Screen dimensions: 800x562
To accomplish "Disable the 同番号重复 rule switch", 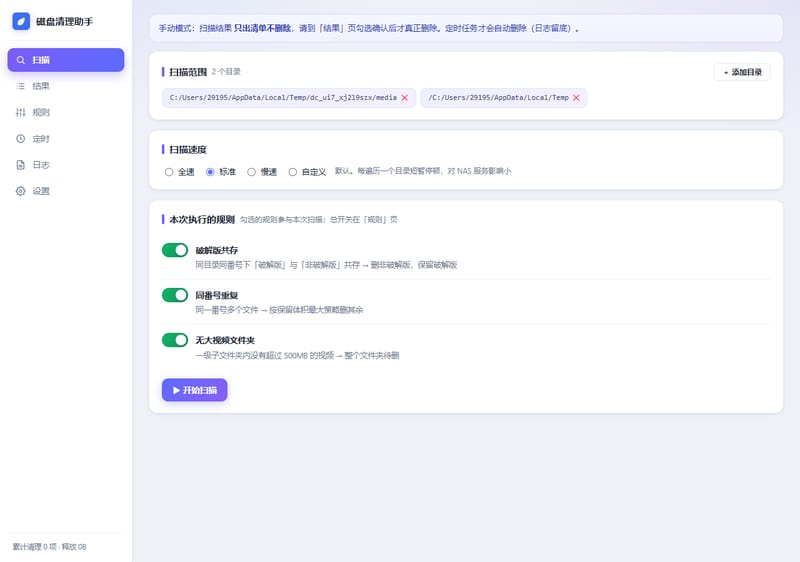I will pyautogui.click(x=175, y=295).
